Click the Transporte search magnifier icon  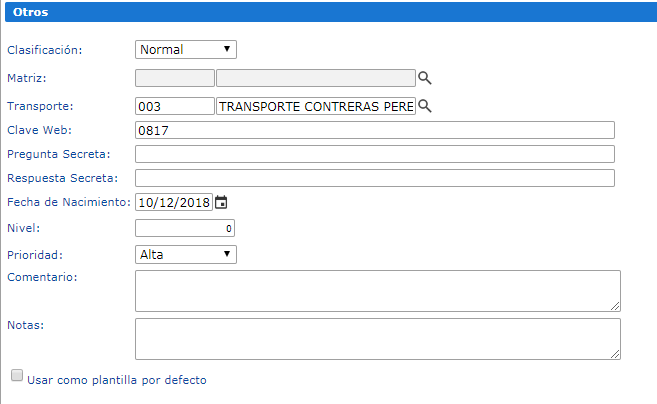click(424, 106)
